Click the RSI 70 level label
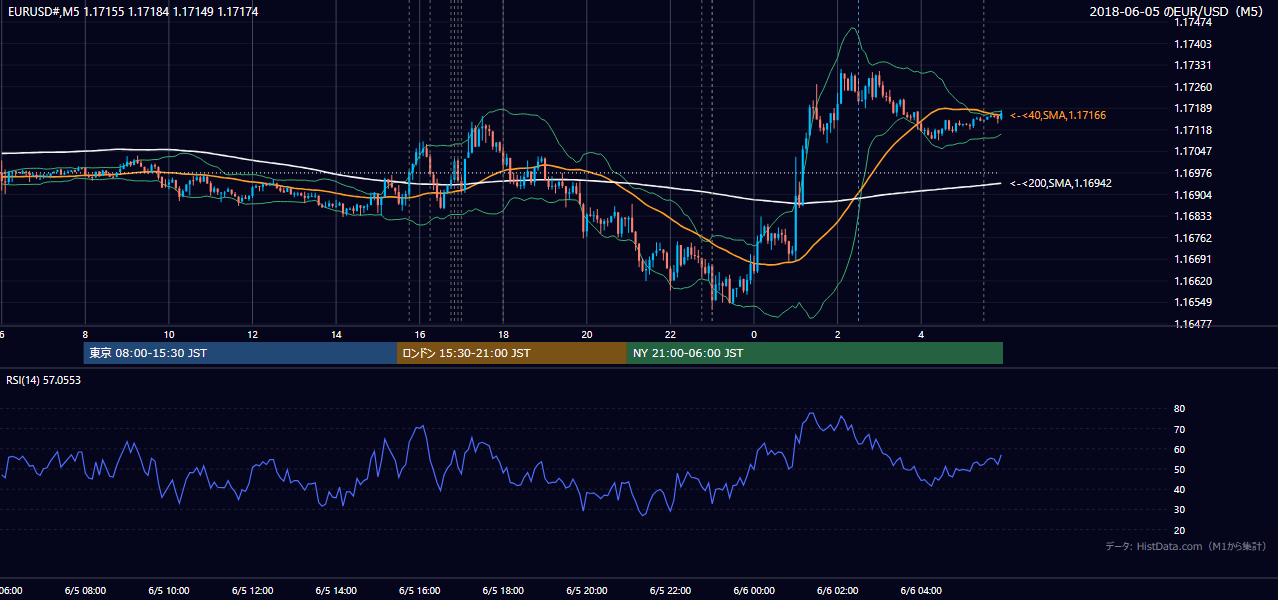This screenshot has height=600, width=1278. 1180,429
